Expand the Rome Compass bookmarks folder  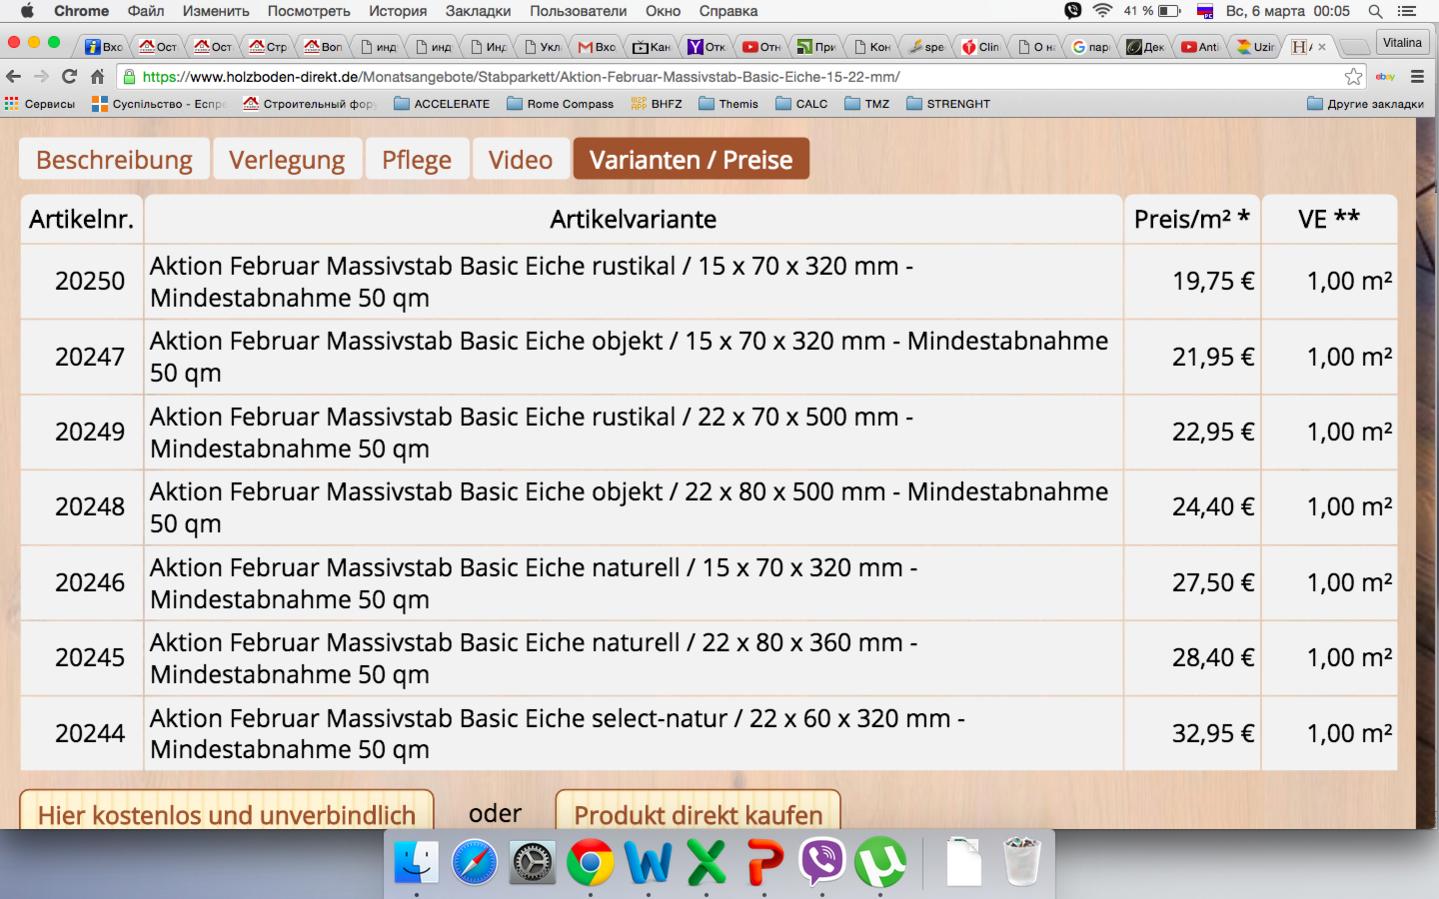560,103
